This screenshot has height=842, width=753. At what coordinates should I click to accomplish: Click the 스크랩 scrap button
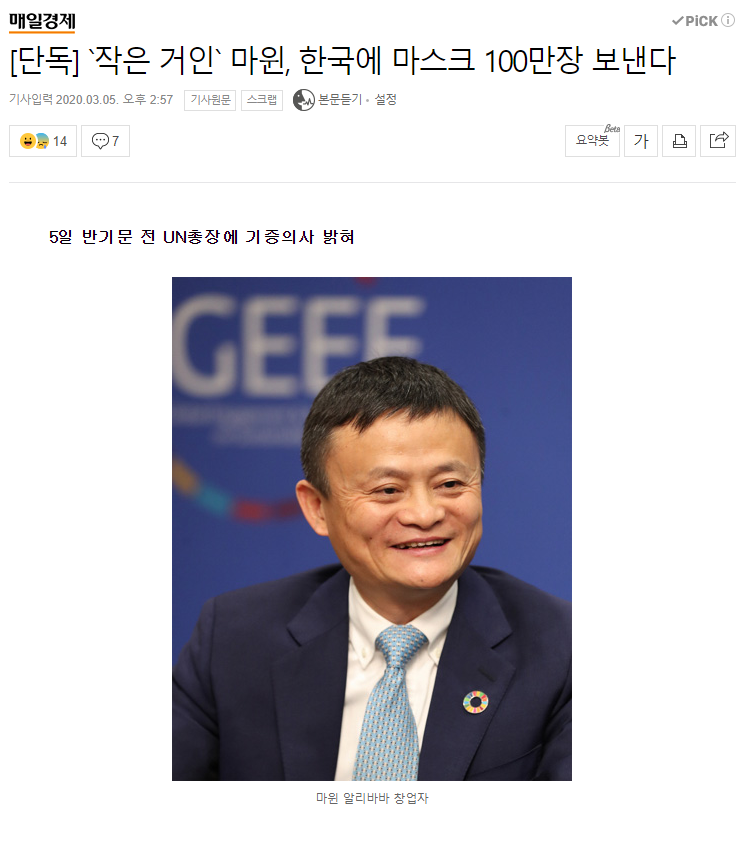click(x=262, y=100)
